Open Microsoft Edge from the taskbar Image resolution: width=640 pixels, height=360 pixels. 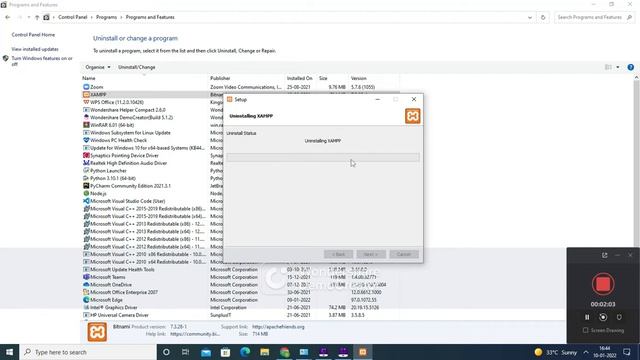point(245,352)
